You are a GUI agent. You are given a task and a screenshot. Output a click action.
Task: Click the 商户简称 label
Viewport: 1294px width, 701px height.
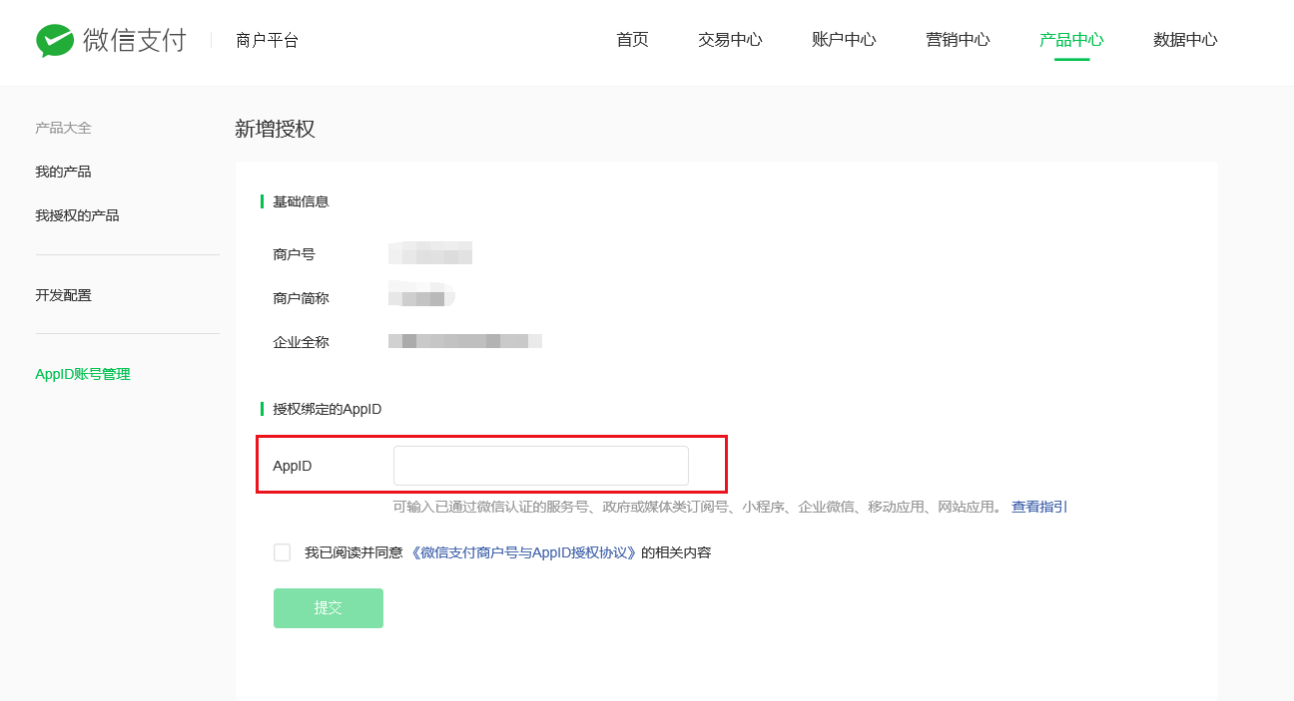click(x=301, y=298)
